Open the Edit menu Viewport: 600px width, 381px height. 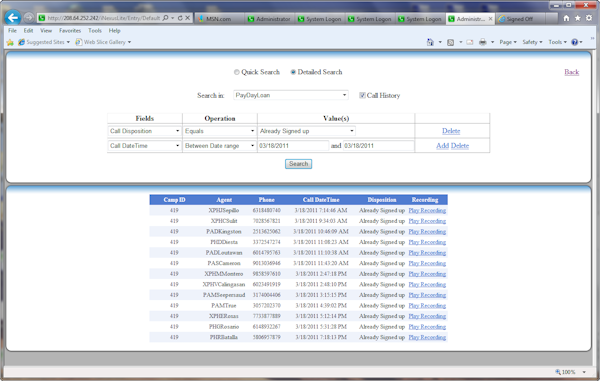[28, 31]
